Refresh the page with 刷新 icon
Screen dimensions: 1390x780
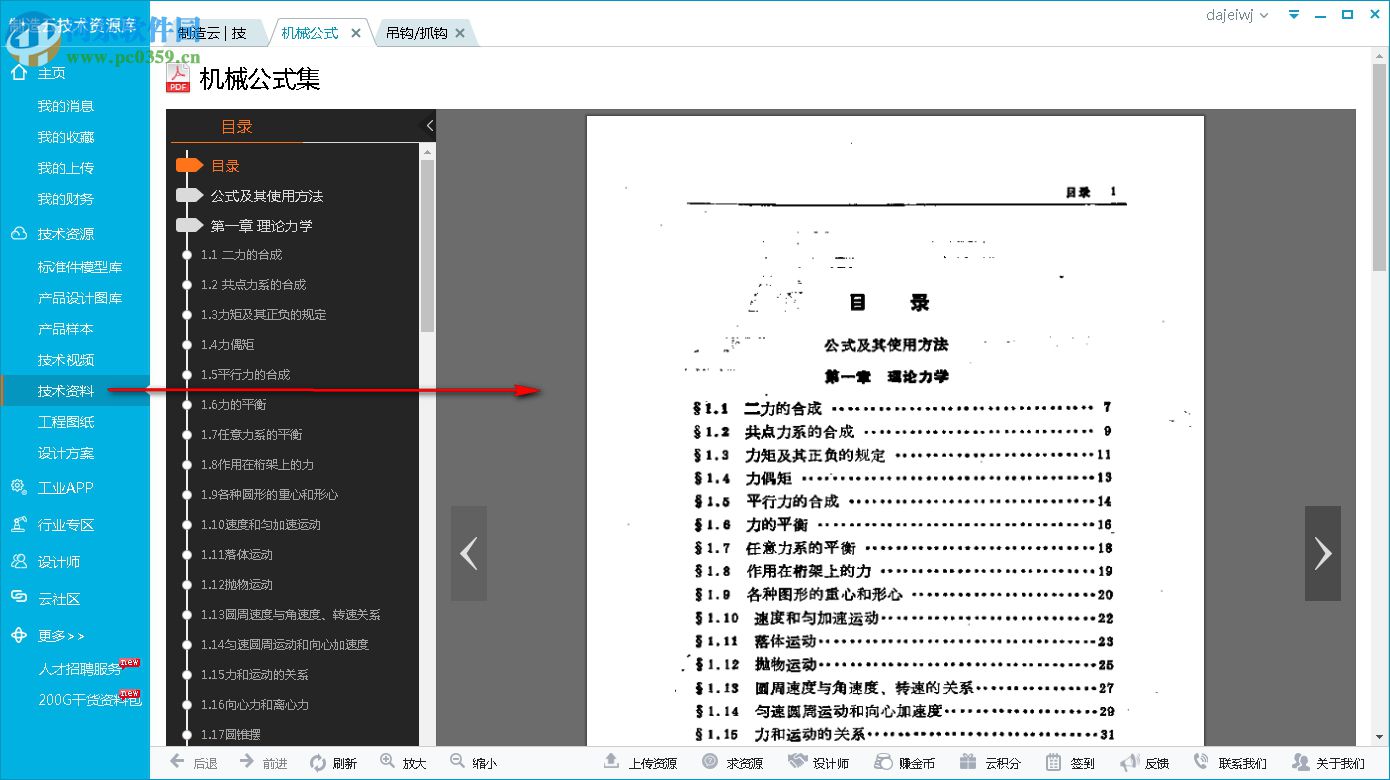[335, 761]
